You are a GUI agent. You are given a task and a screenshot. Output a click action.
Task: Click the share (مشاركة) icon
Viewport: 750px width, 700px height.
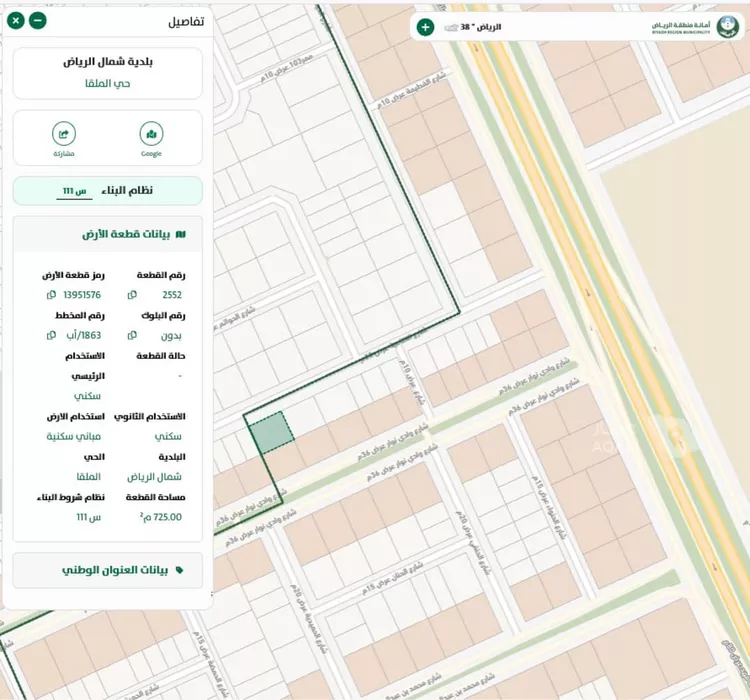64,134
